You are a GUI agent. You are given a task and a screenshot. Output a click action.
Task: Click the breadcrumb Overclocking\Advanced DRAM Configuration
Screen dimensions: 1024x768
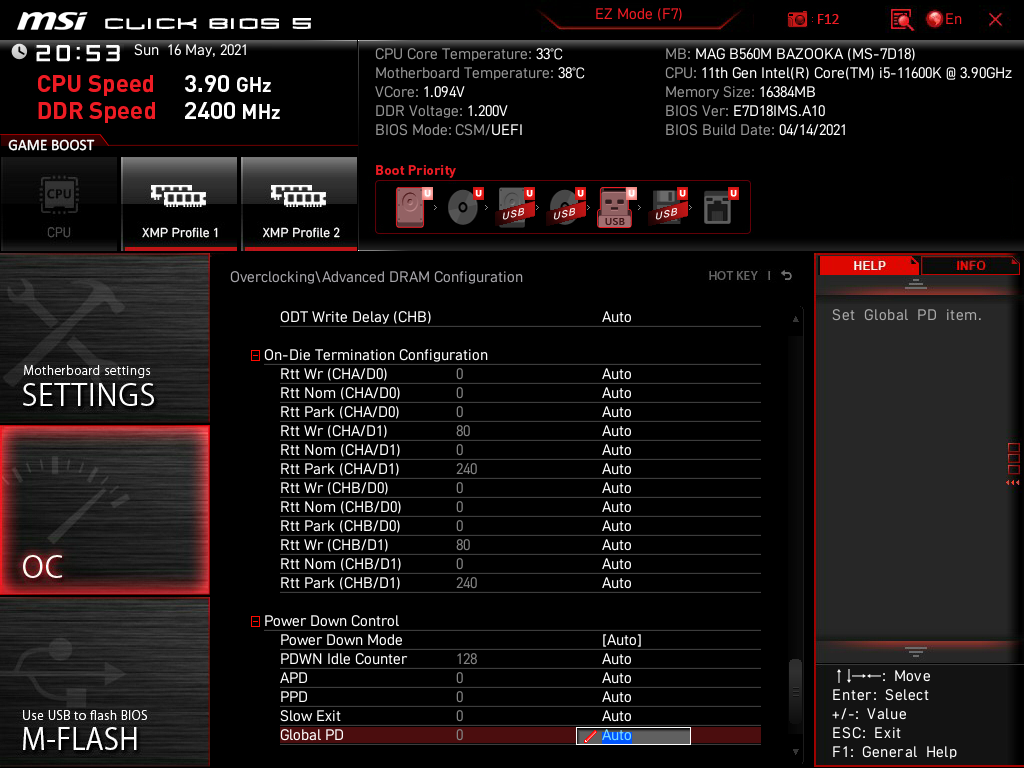376,277
